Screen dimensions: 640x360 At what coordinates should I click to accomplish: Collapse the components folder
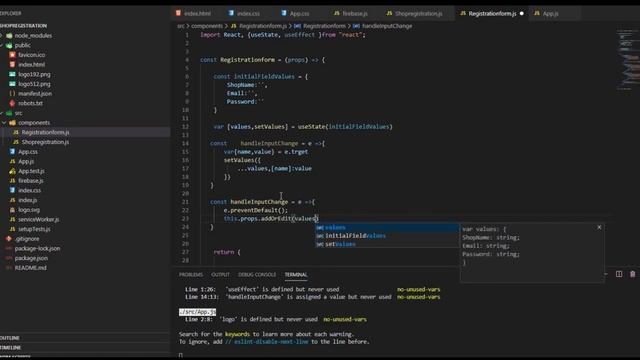[x=34, y=123]
